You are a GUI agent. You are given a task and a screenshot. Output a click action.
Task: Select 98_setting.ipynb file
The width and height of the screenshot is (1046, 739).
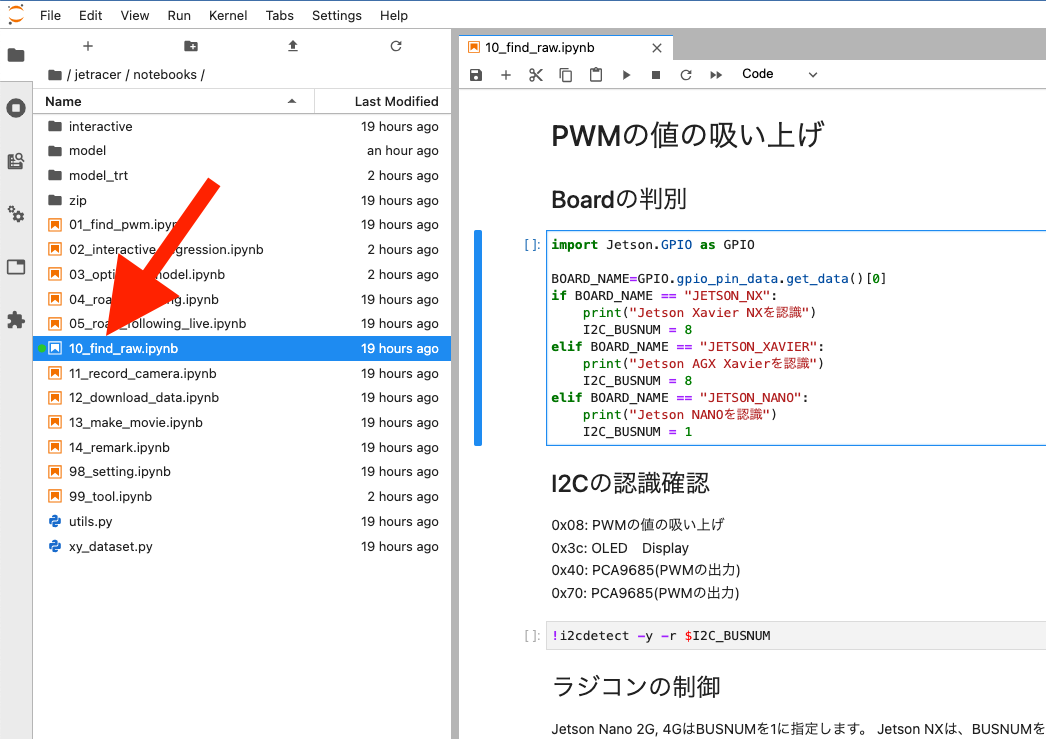(242, 472)
